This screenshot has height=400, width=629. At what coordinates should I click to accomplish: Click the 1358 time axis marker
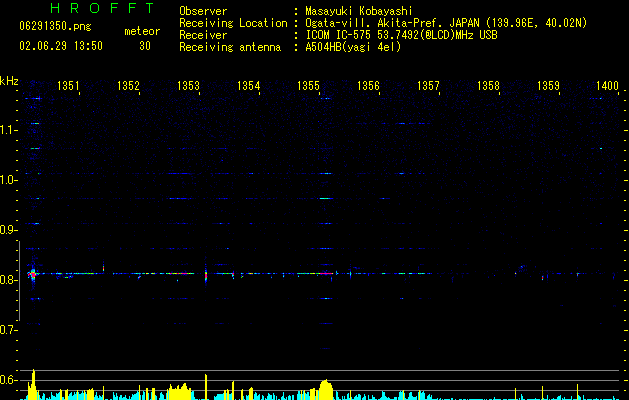coord(488,86)
